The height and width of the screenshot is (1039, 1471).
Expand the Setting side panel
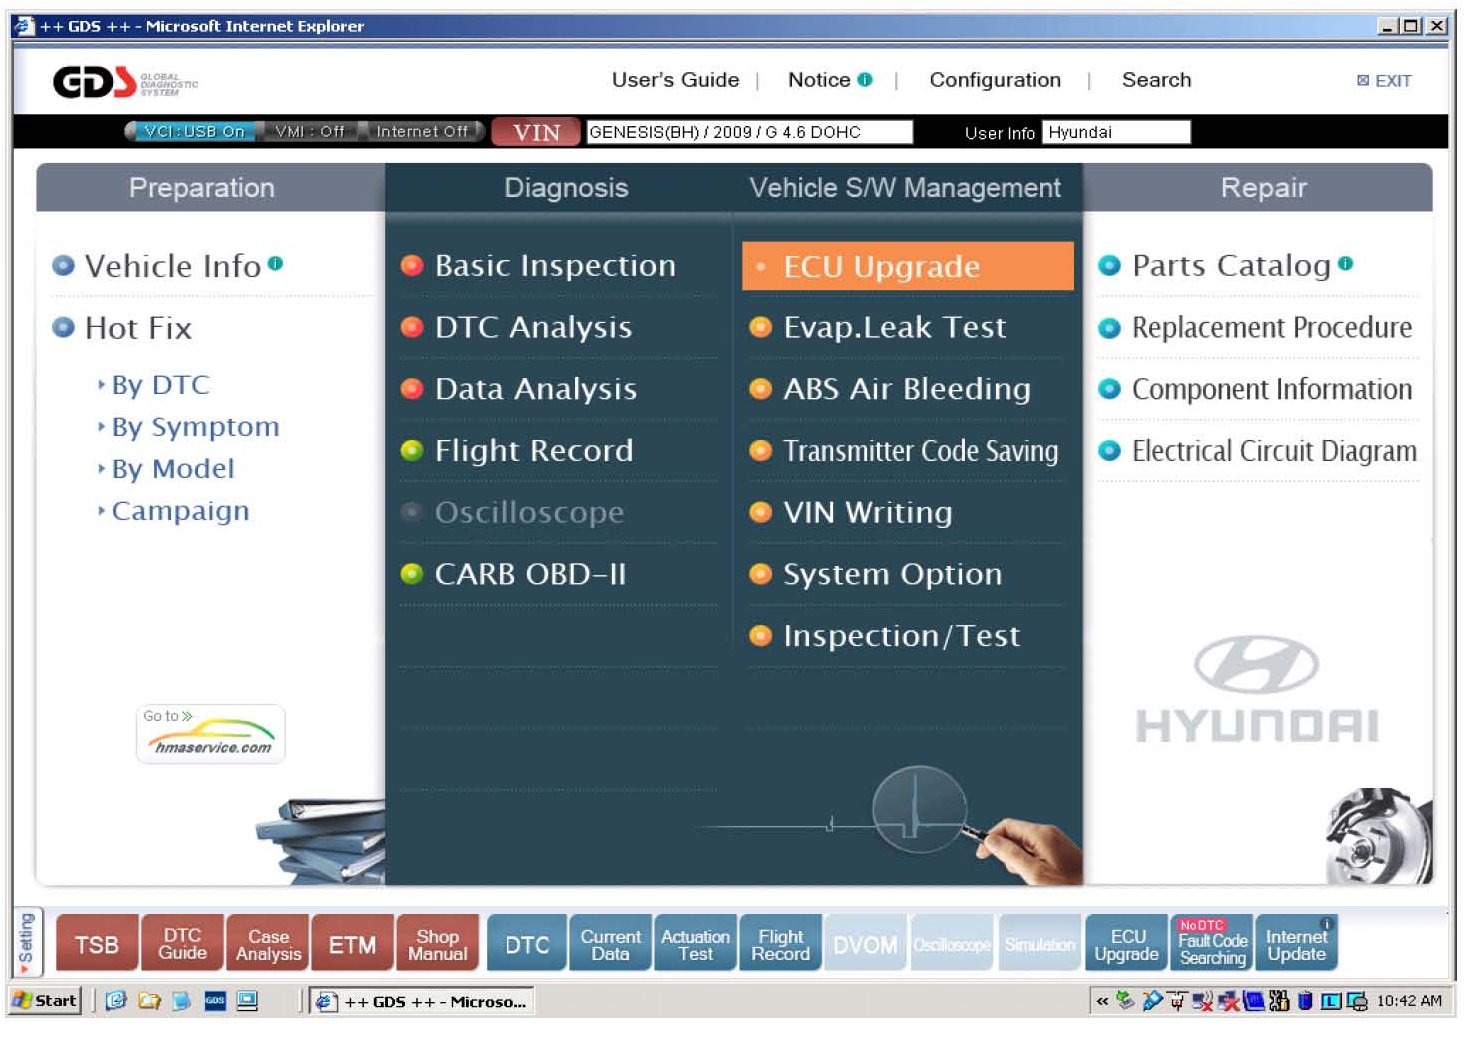click(26, 942)
